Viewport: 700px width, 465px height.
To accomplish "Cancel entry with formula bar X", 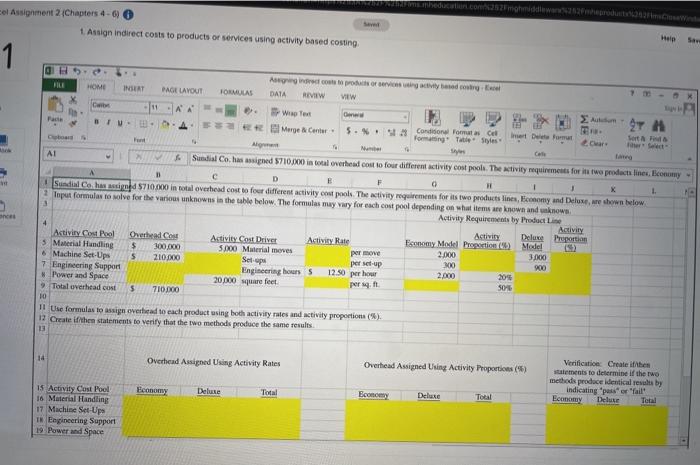I will (x=139, y=157).
